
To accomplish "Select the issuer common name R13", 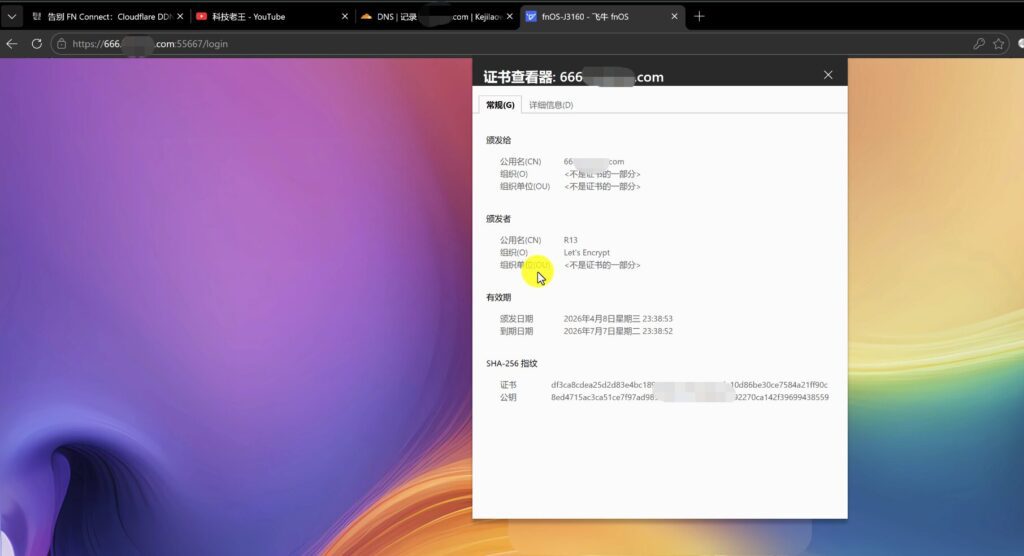I will click(570, 240).
